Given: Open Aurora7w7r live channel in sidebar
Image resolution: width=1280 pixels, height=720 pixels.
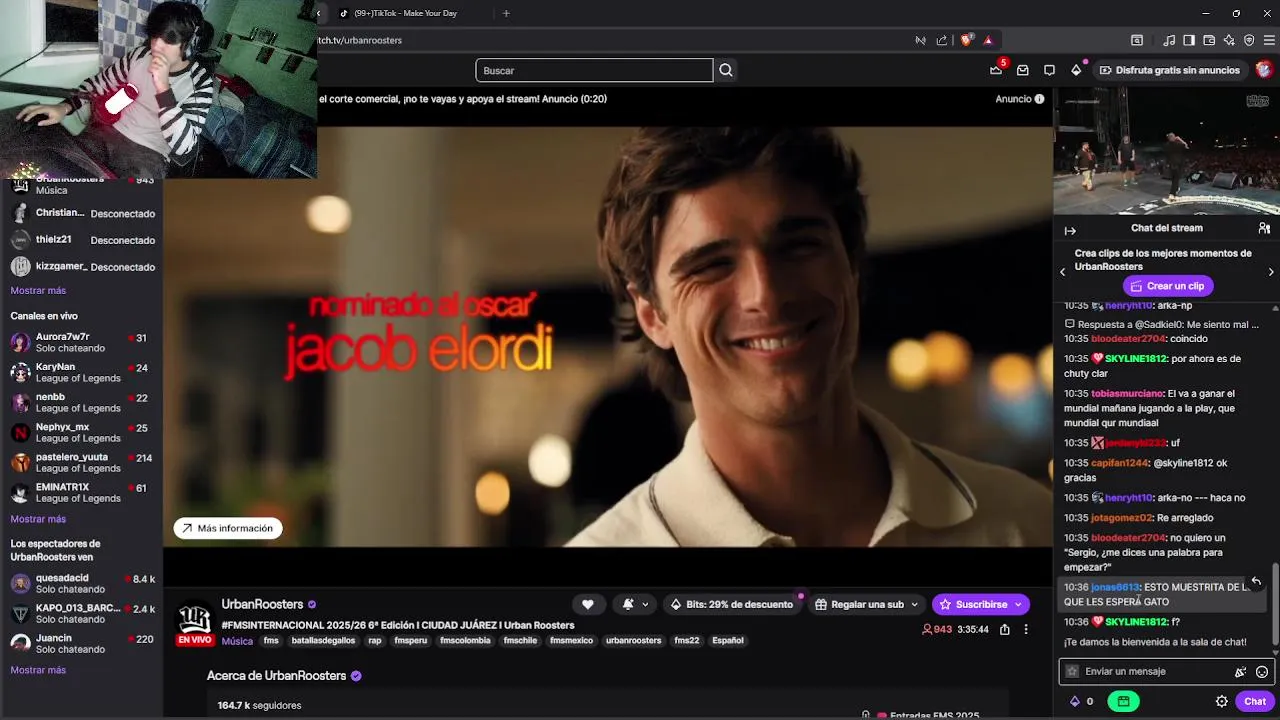Looking at the screenshot, I should [x=81, y=342].
